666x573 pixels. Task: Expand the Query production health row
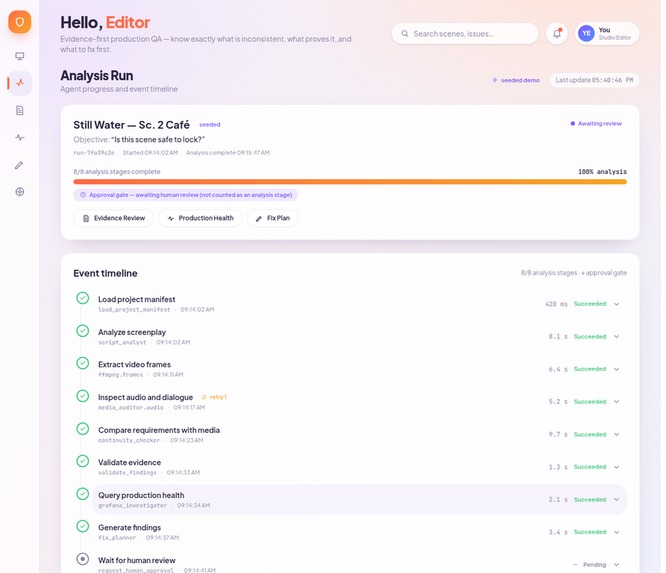616,500
